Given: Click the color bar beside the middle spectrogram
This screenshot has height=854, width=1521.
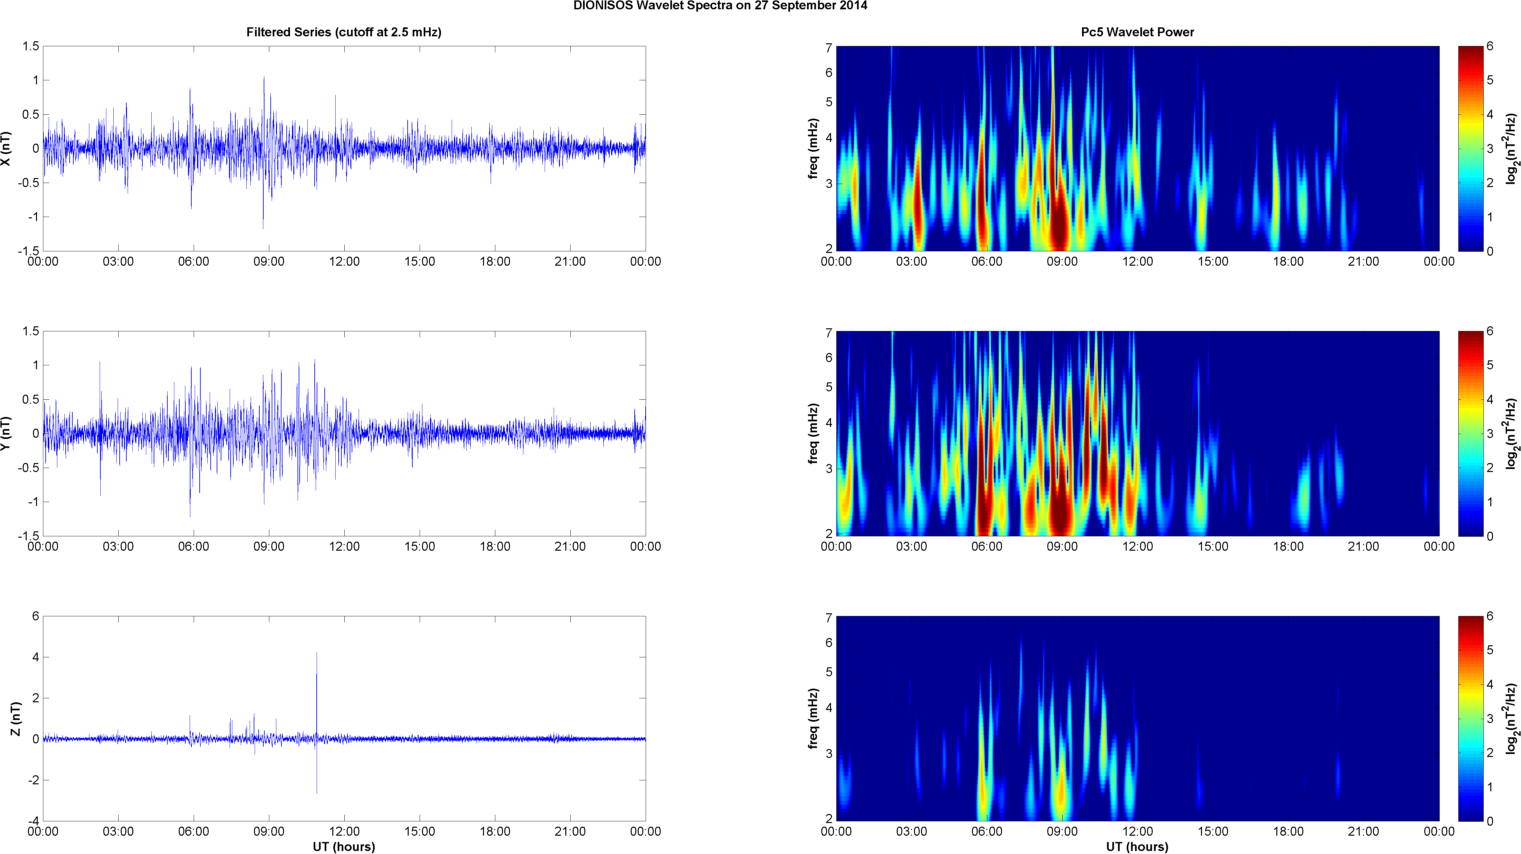Looking at the screenshot, I should pyautogui.click(x=1470, y=433).
